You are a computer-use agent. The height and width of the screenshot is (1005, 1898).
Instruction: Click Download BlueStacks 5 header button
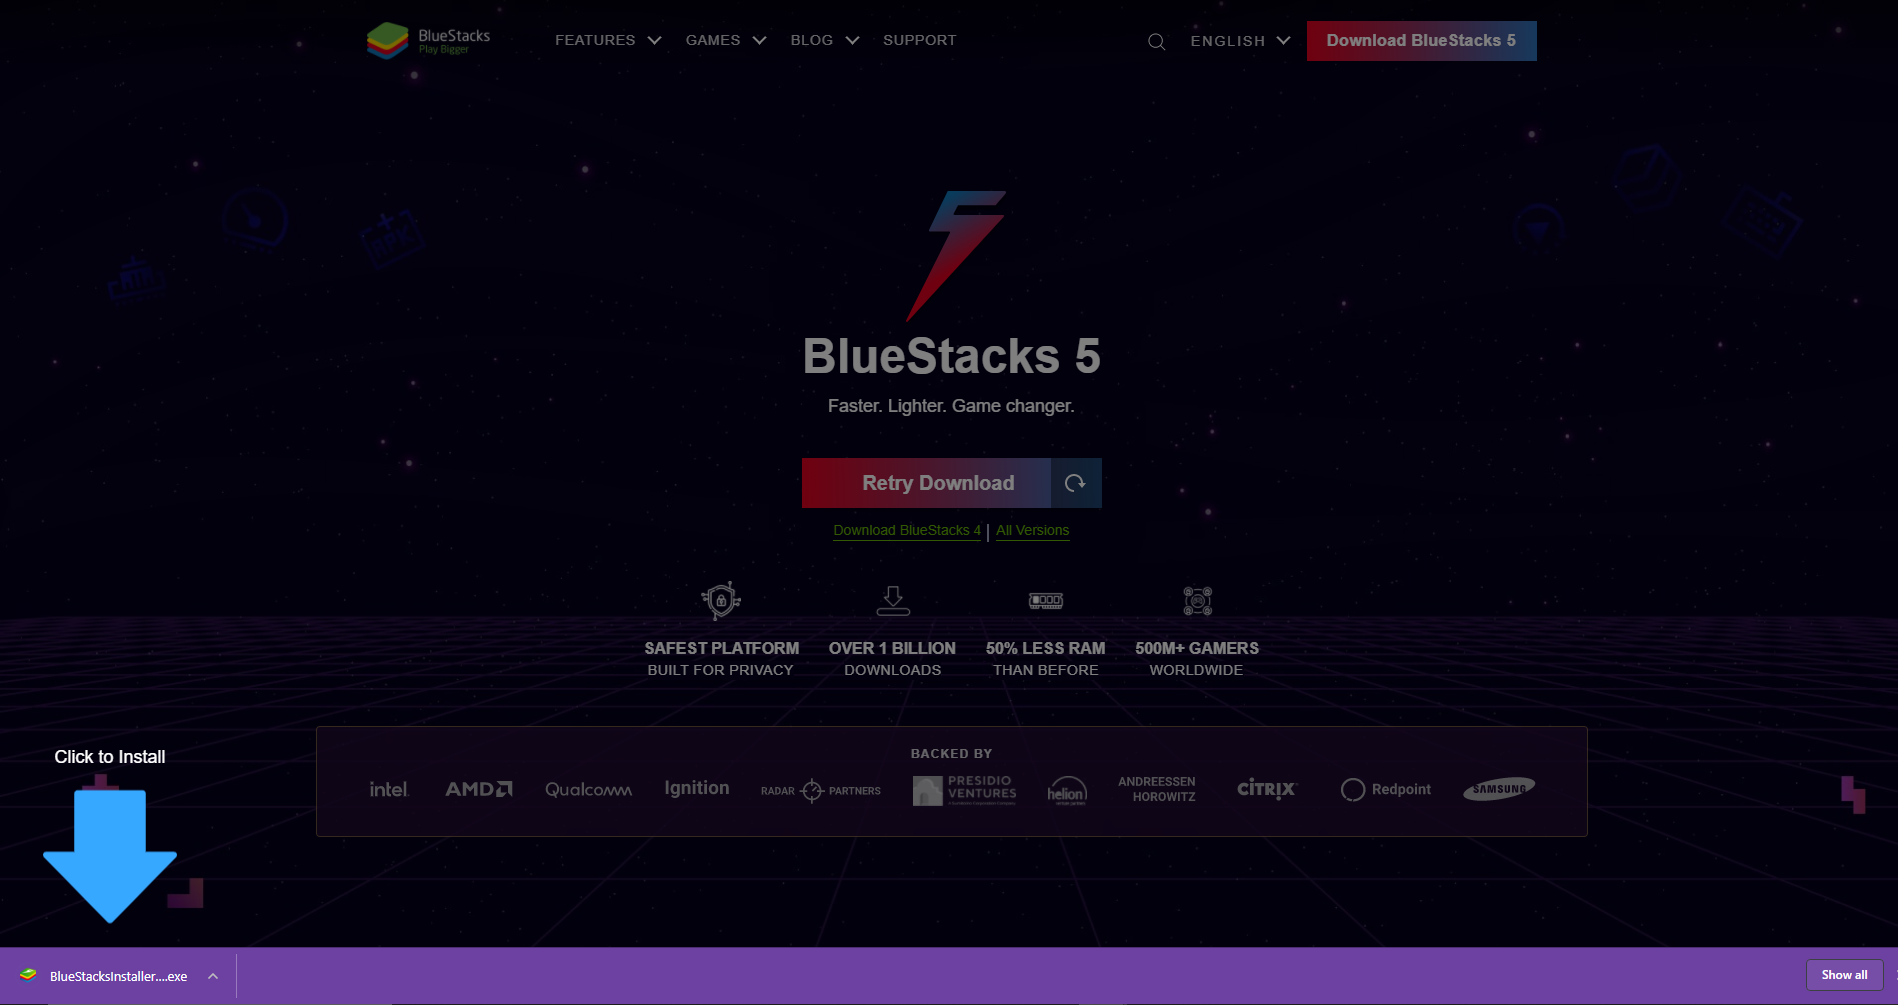(1421, 41)
